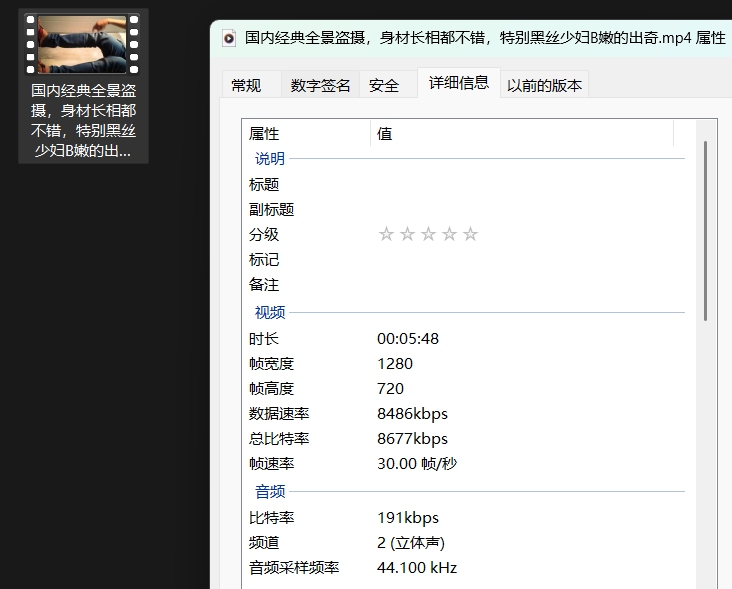The image size is (732, 589).
Task: Click the properties window title text
Action: click(486, 38)
